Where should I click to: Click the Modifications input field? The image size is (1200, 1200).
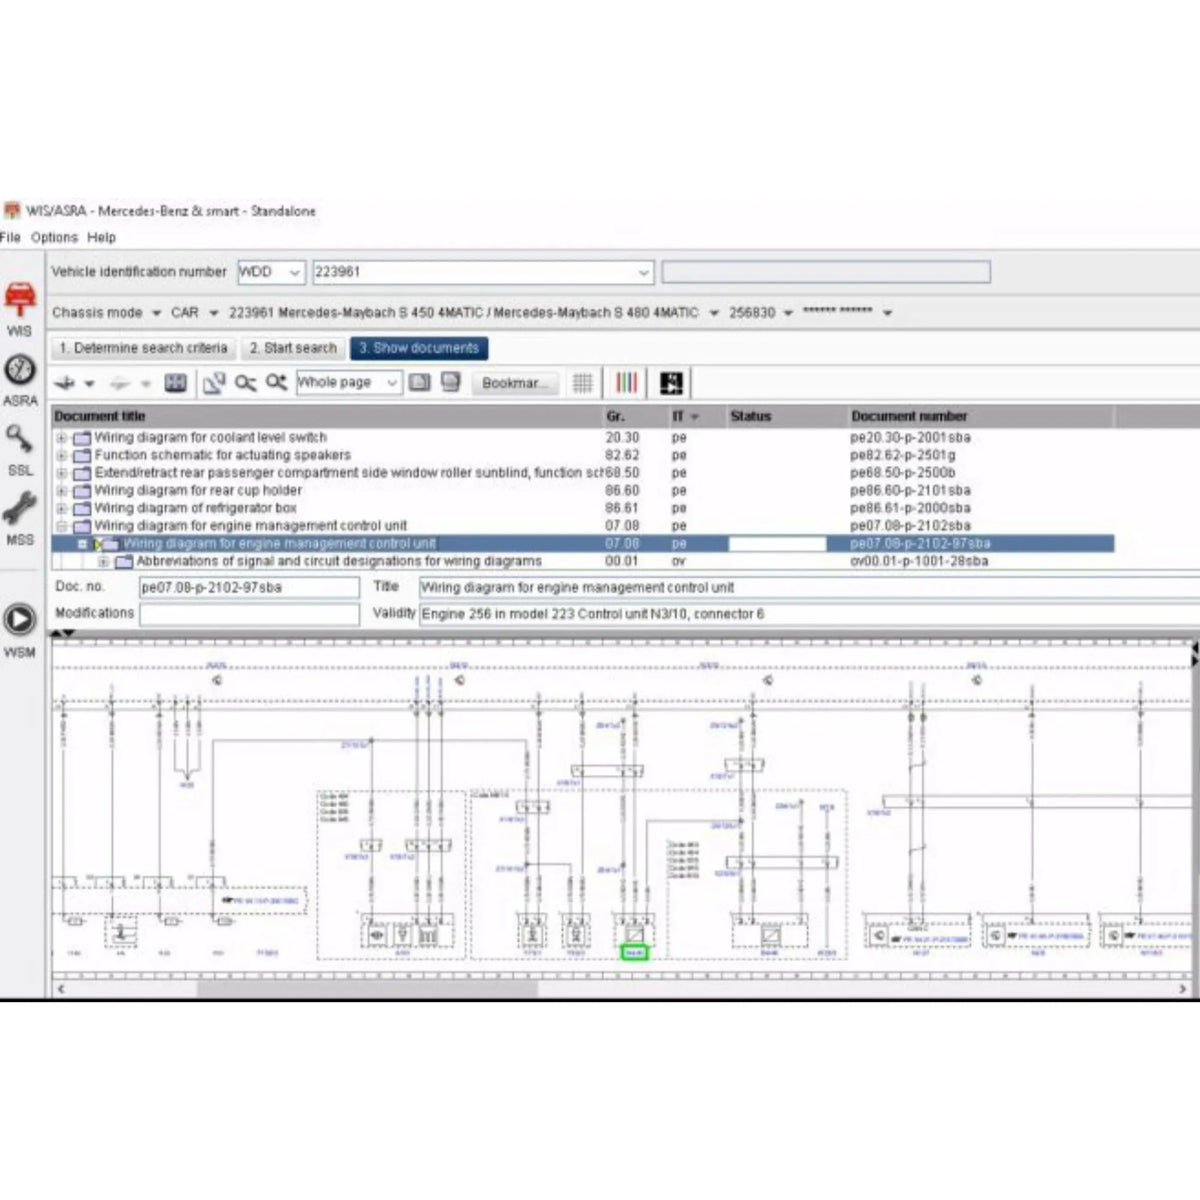tap(248, 613)
